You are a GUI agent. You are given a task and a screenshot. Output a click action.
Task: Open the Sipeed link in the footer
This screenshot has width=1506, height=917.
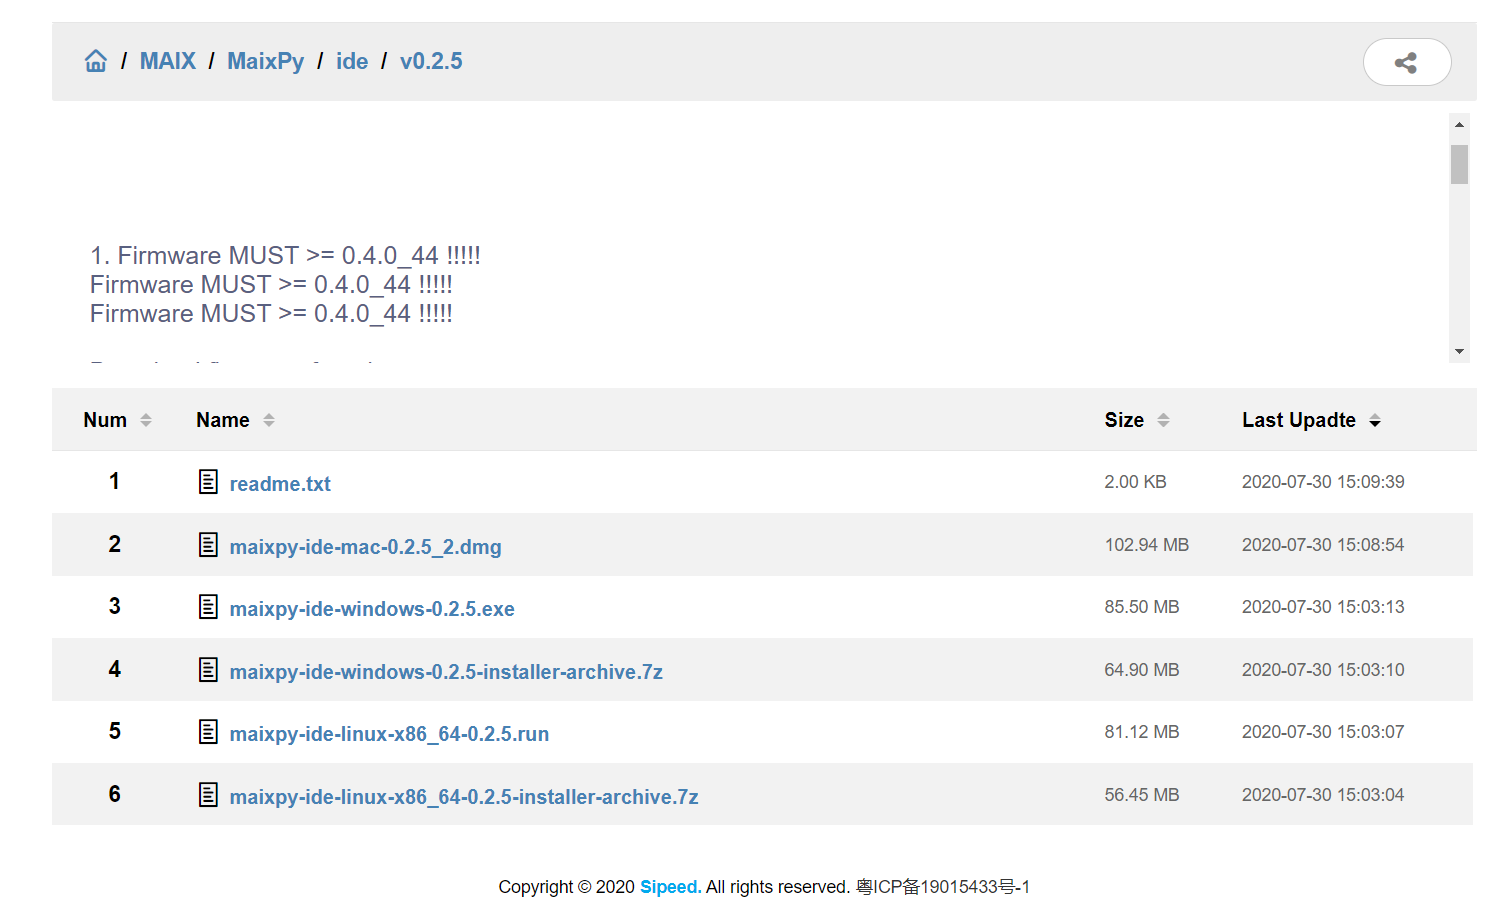[x=669, y=887]
